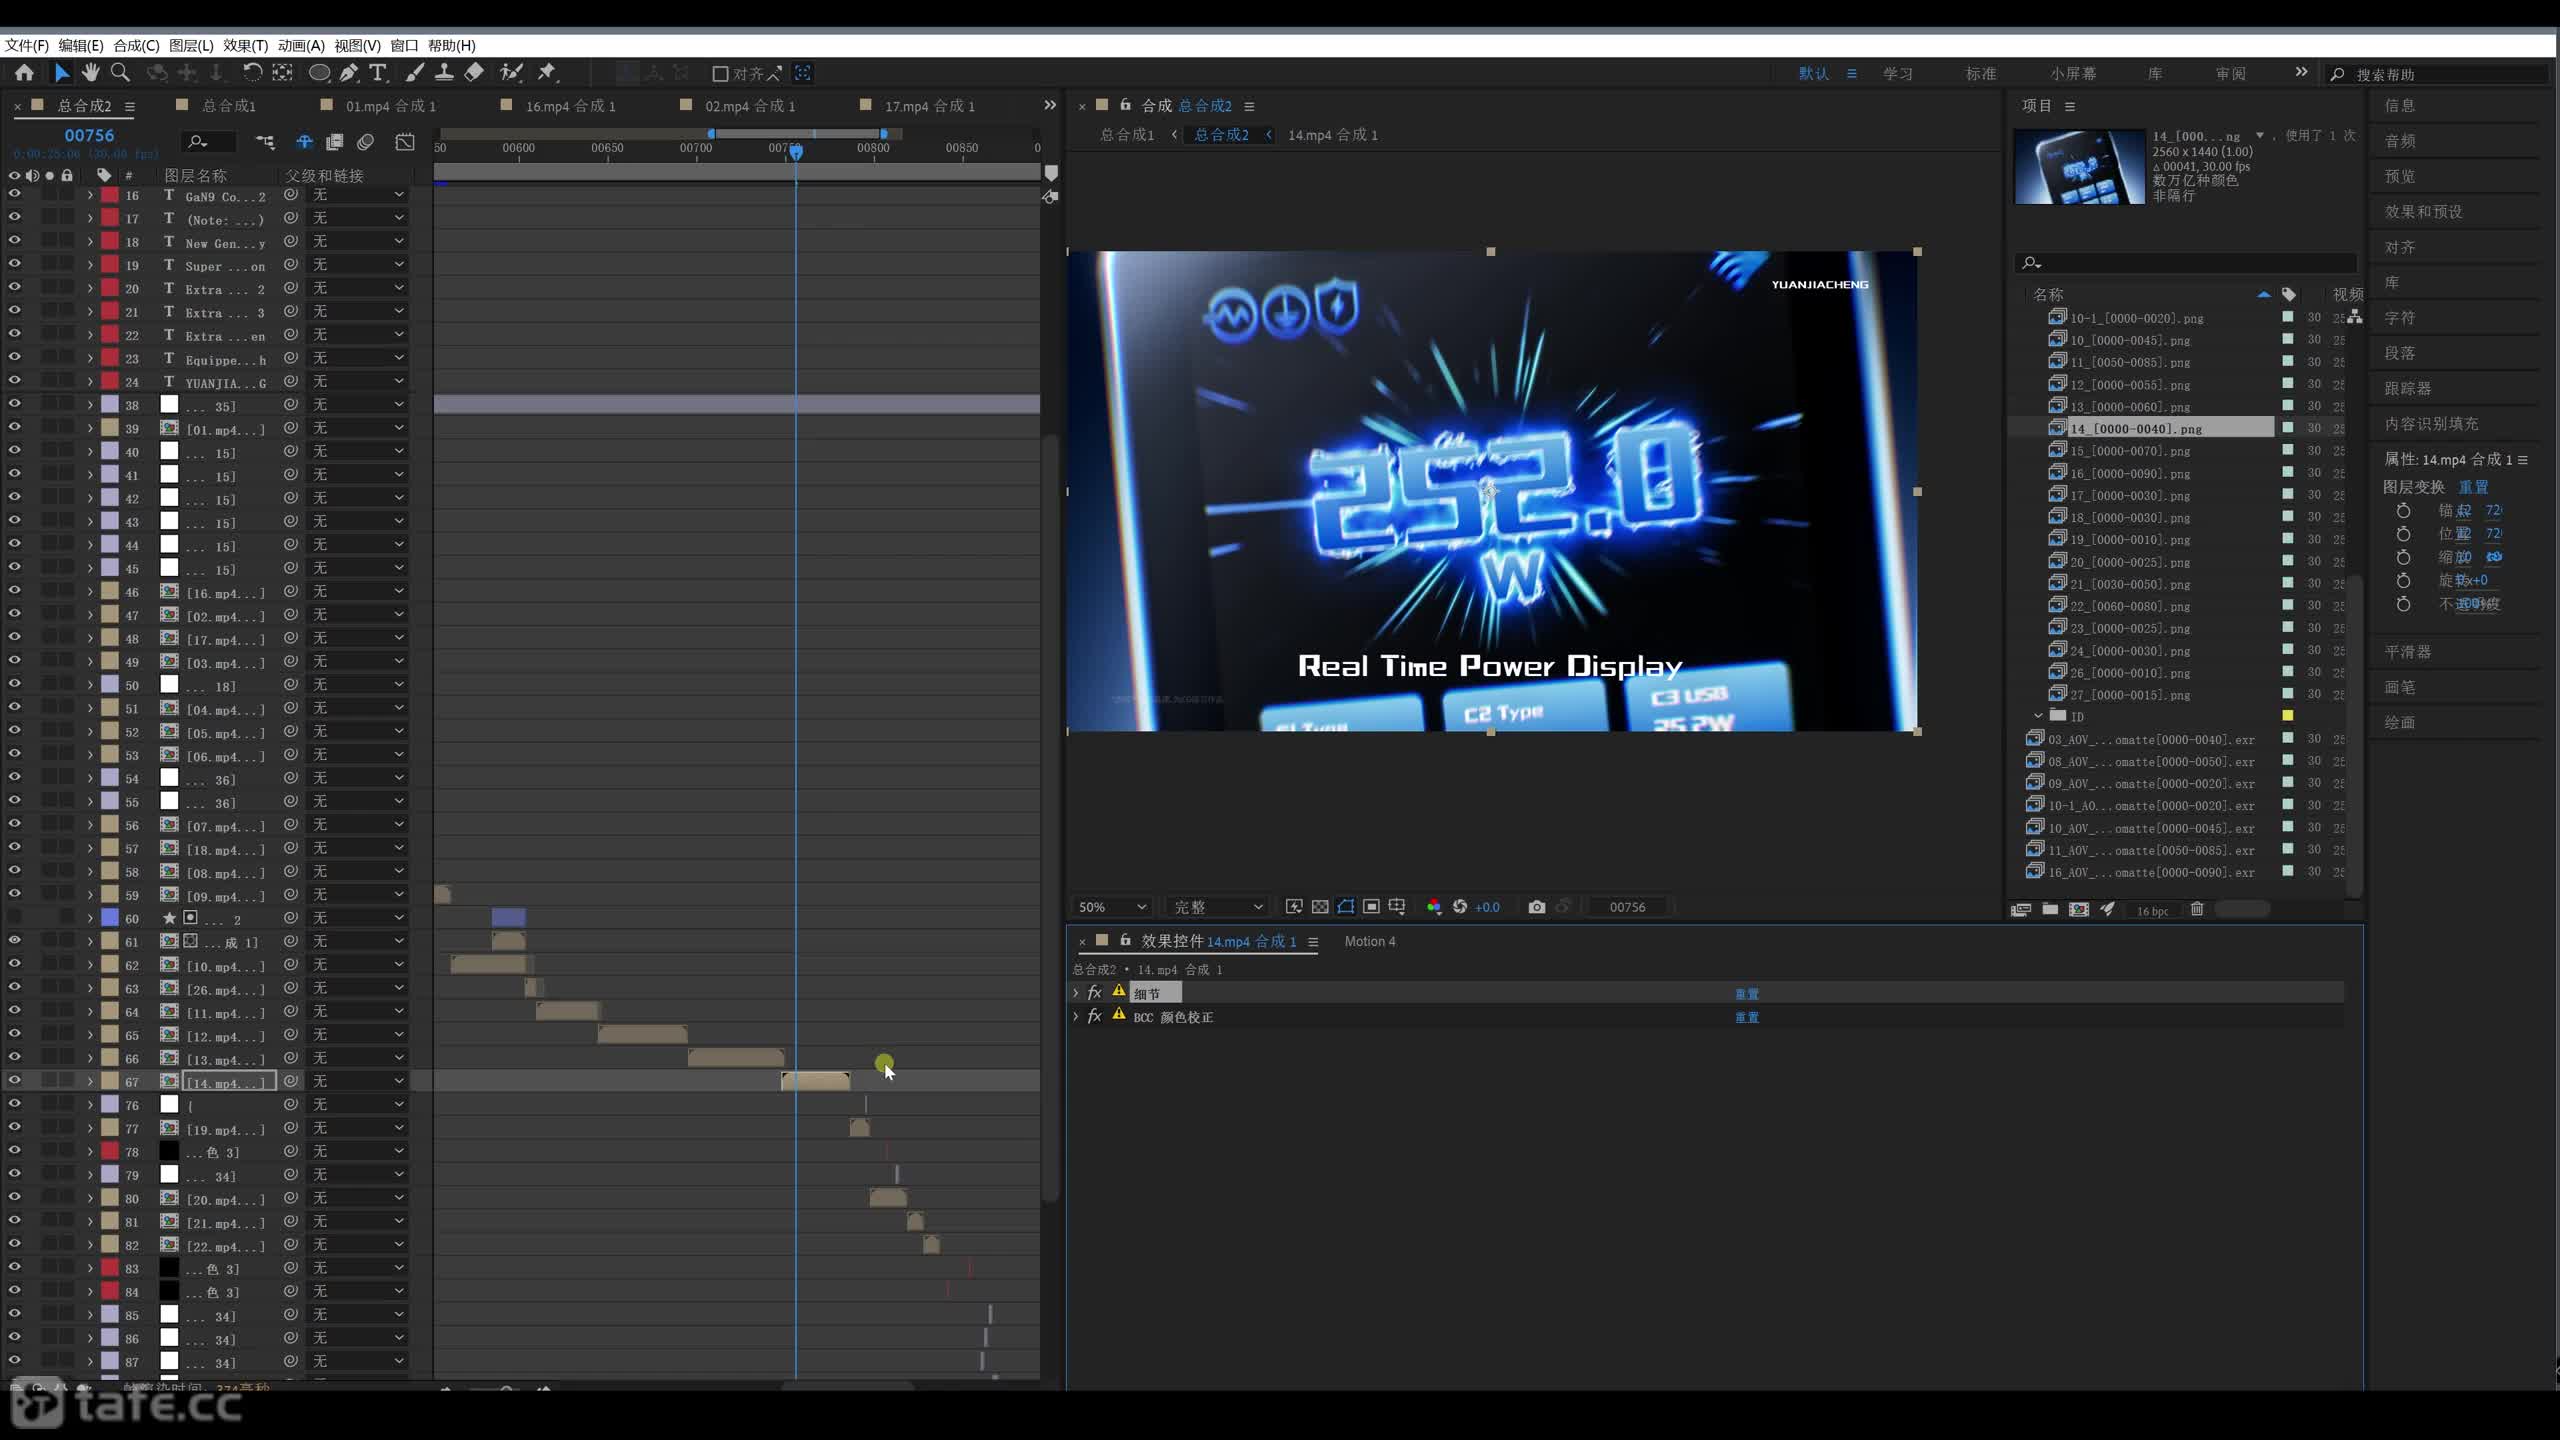Switch to the 学习 workspace
The height and width of the screenshot is (1440, 2560).
click(1898, 74)
